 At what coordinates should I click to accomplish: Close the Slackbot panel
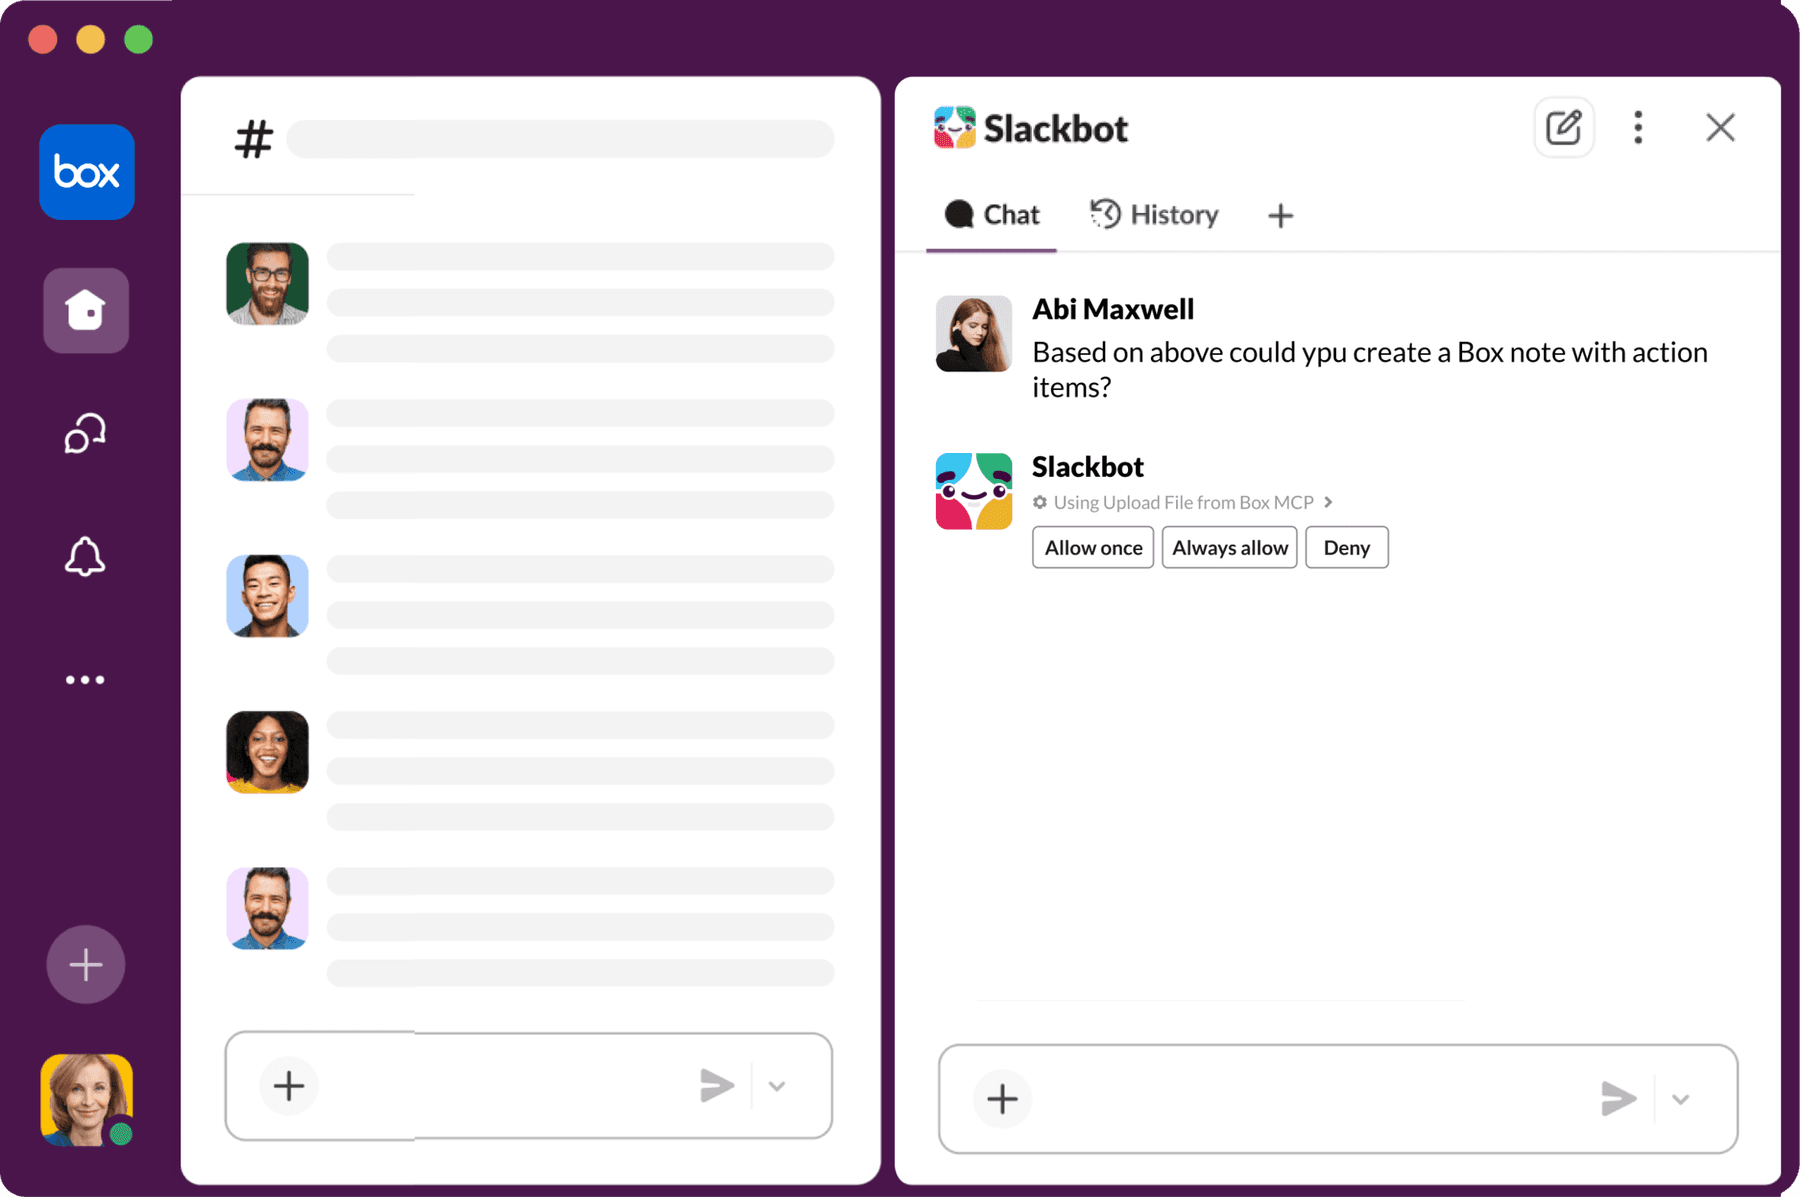[1720, 127]
